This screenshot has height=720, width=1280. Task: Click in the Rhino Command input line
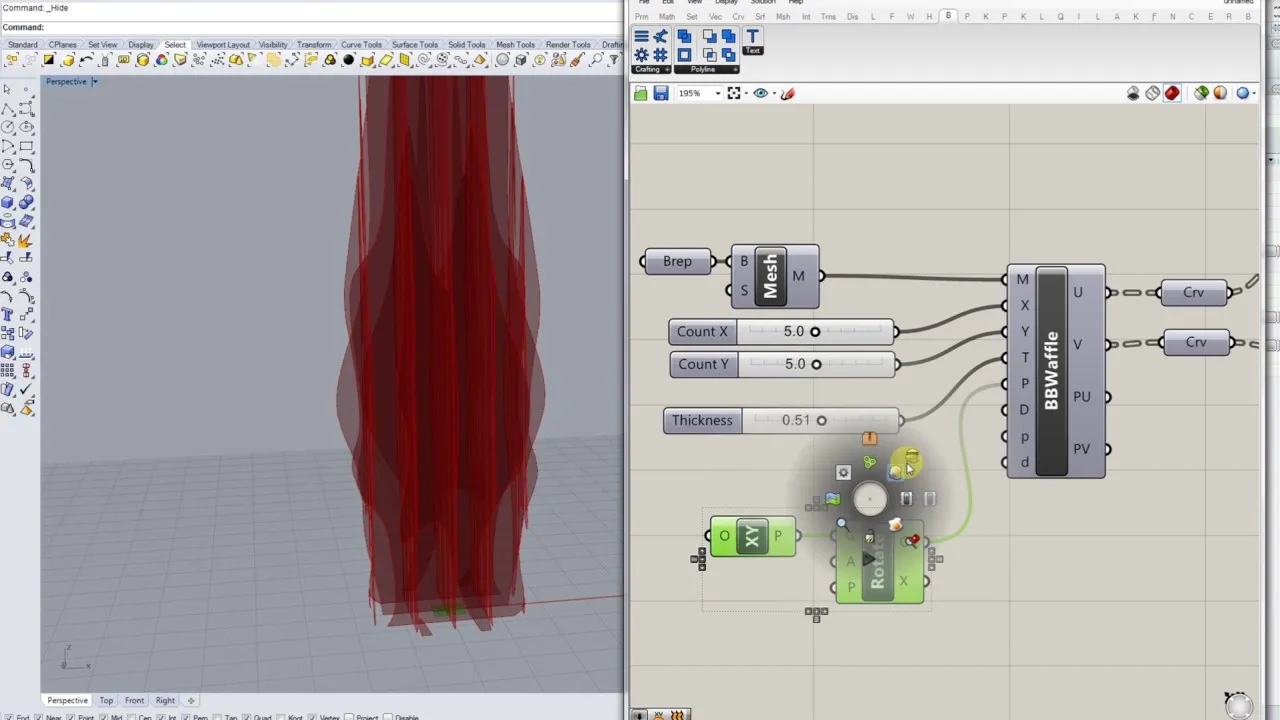(x=330, y=27)
